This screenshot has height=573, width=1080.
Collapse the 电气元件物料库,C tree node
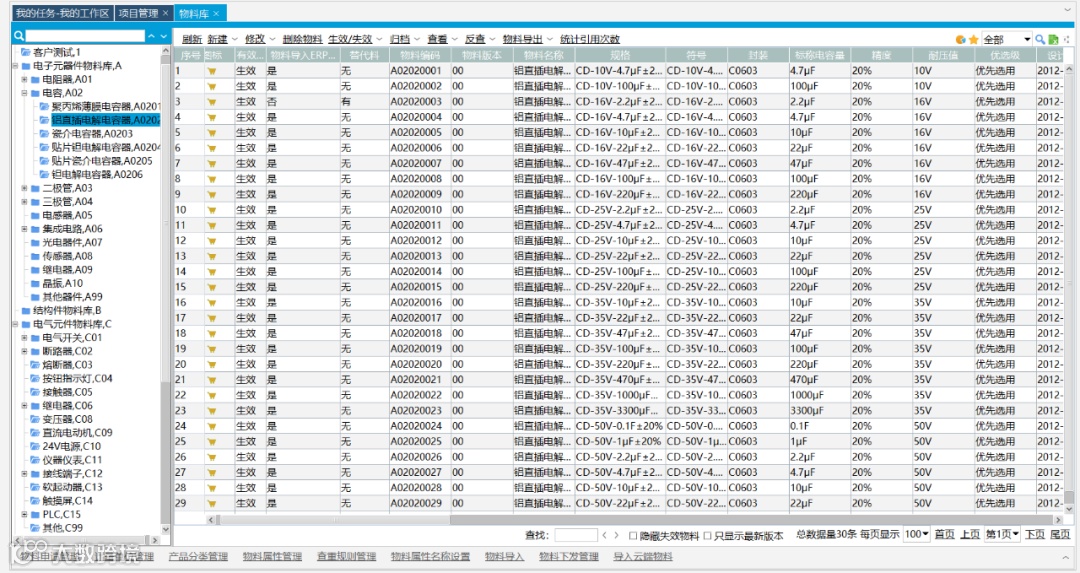coord(15,324)
